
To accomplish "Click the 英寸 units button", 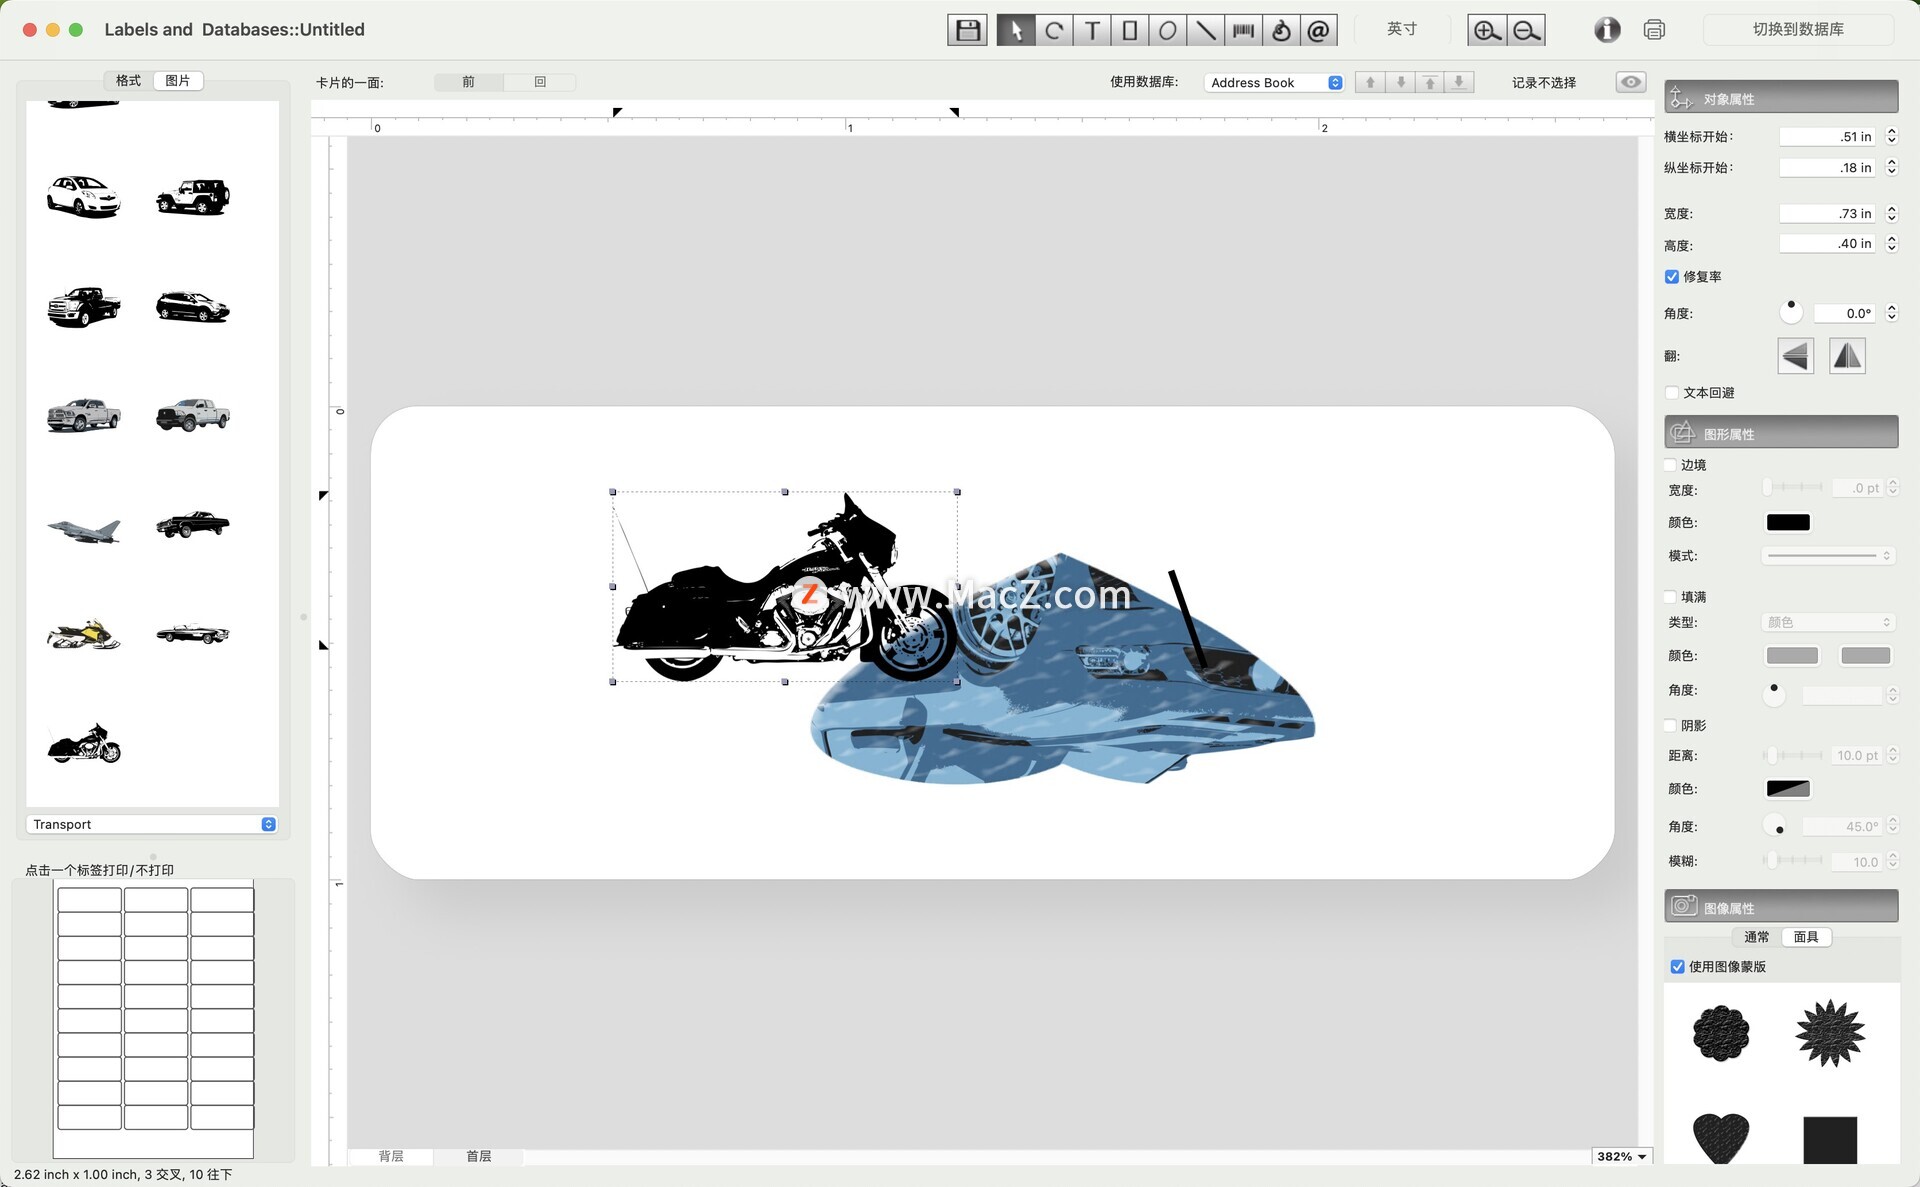I will tap(1402, 30).
